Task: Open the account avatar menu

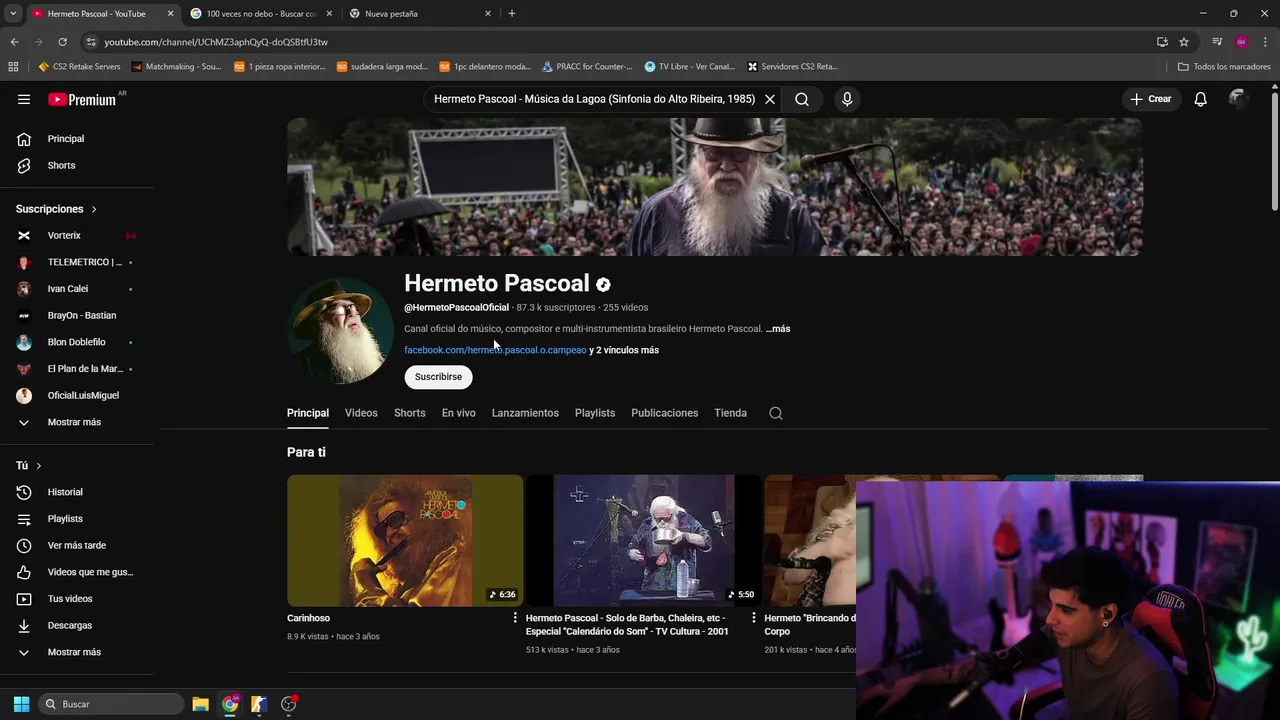Action: (x=1238, y=99)
